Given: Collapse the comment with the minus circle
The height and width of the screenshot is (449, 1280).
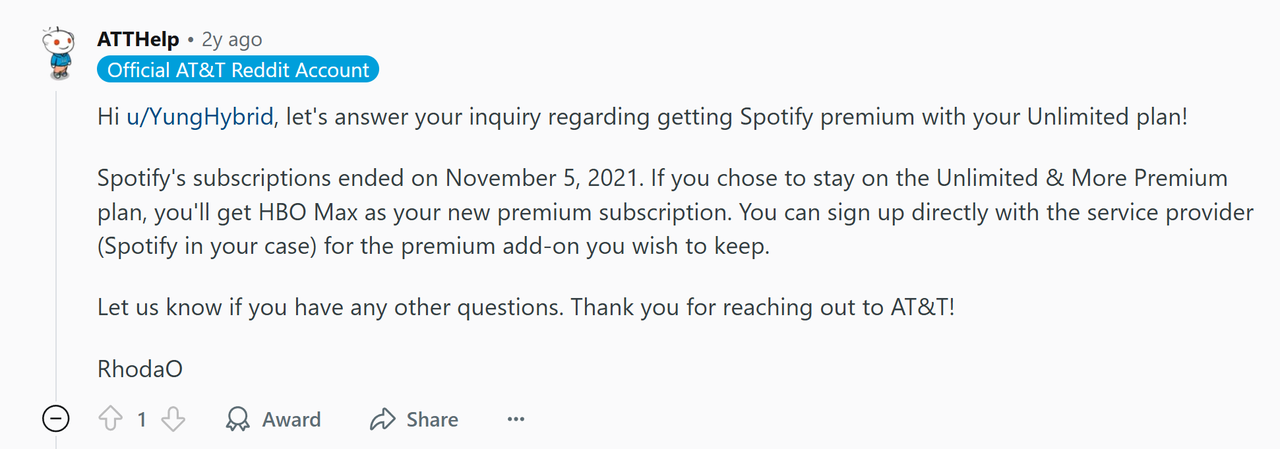Looking at the screenshot, I should pos(56,419).
